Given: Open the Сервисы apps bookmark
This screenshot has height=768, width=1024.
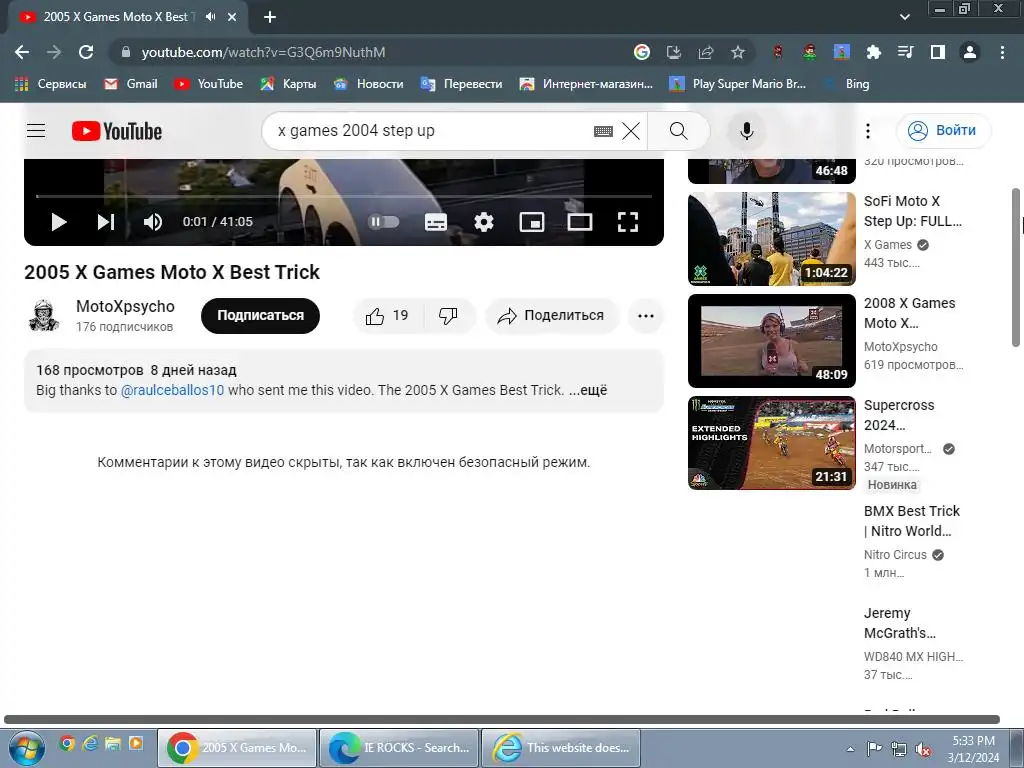Looking at the screenshot, I should 51,84.
